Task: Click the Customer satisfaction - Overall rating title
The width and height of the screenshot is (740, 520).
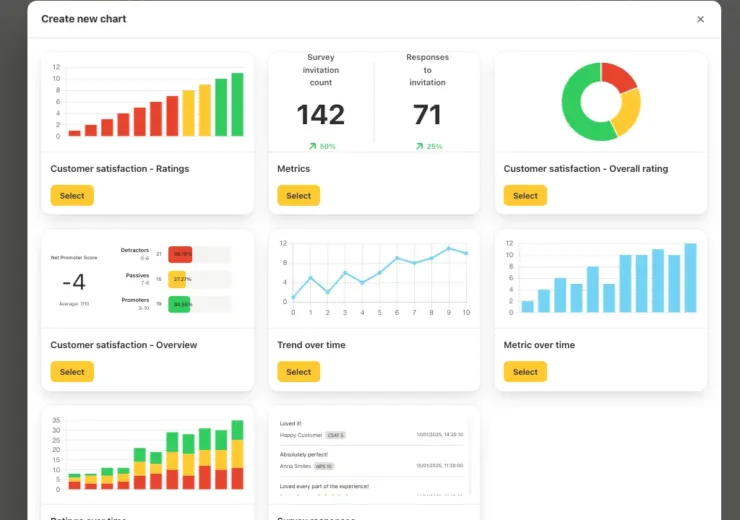Action: 586,168
